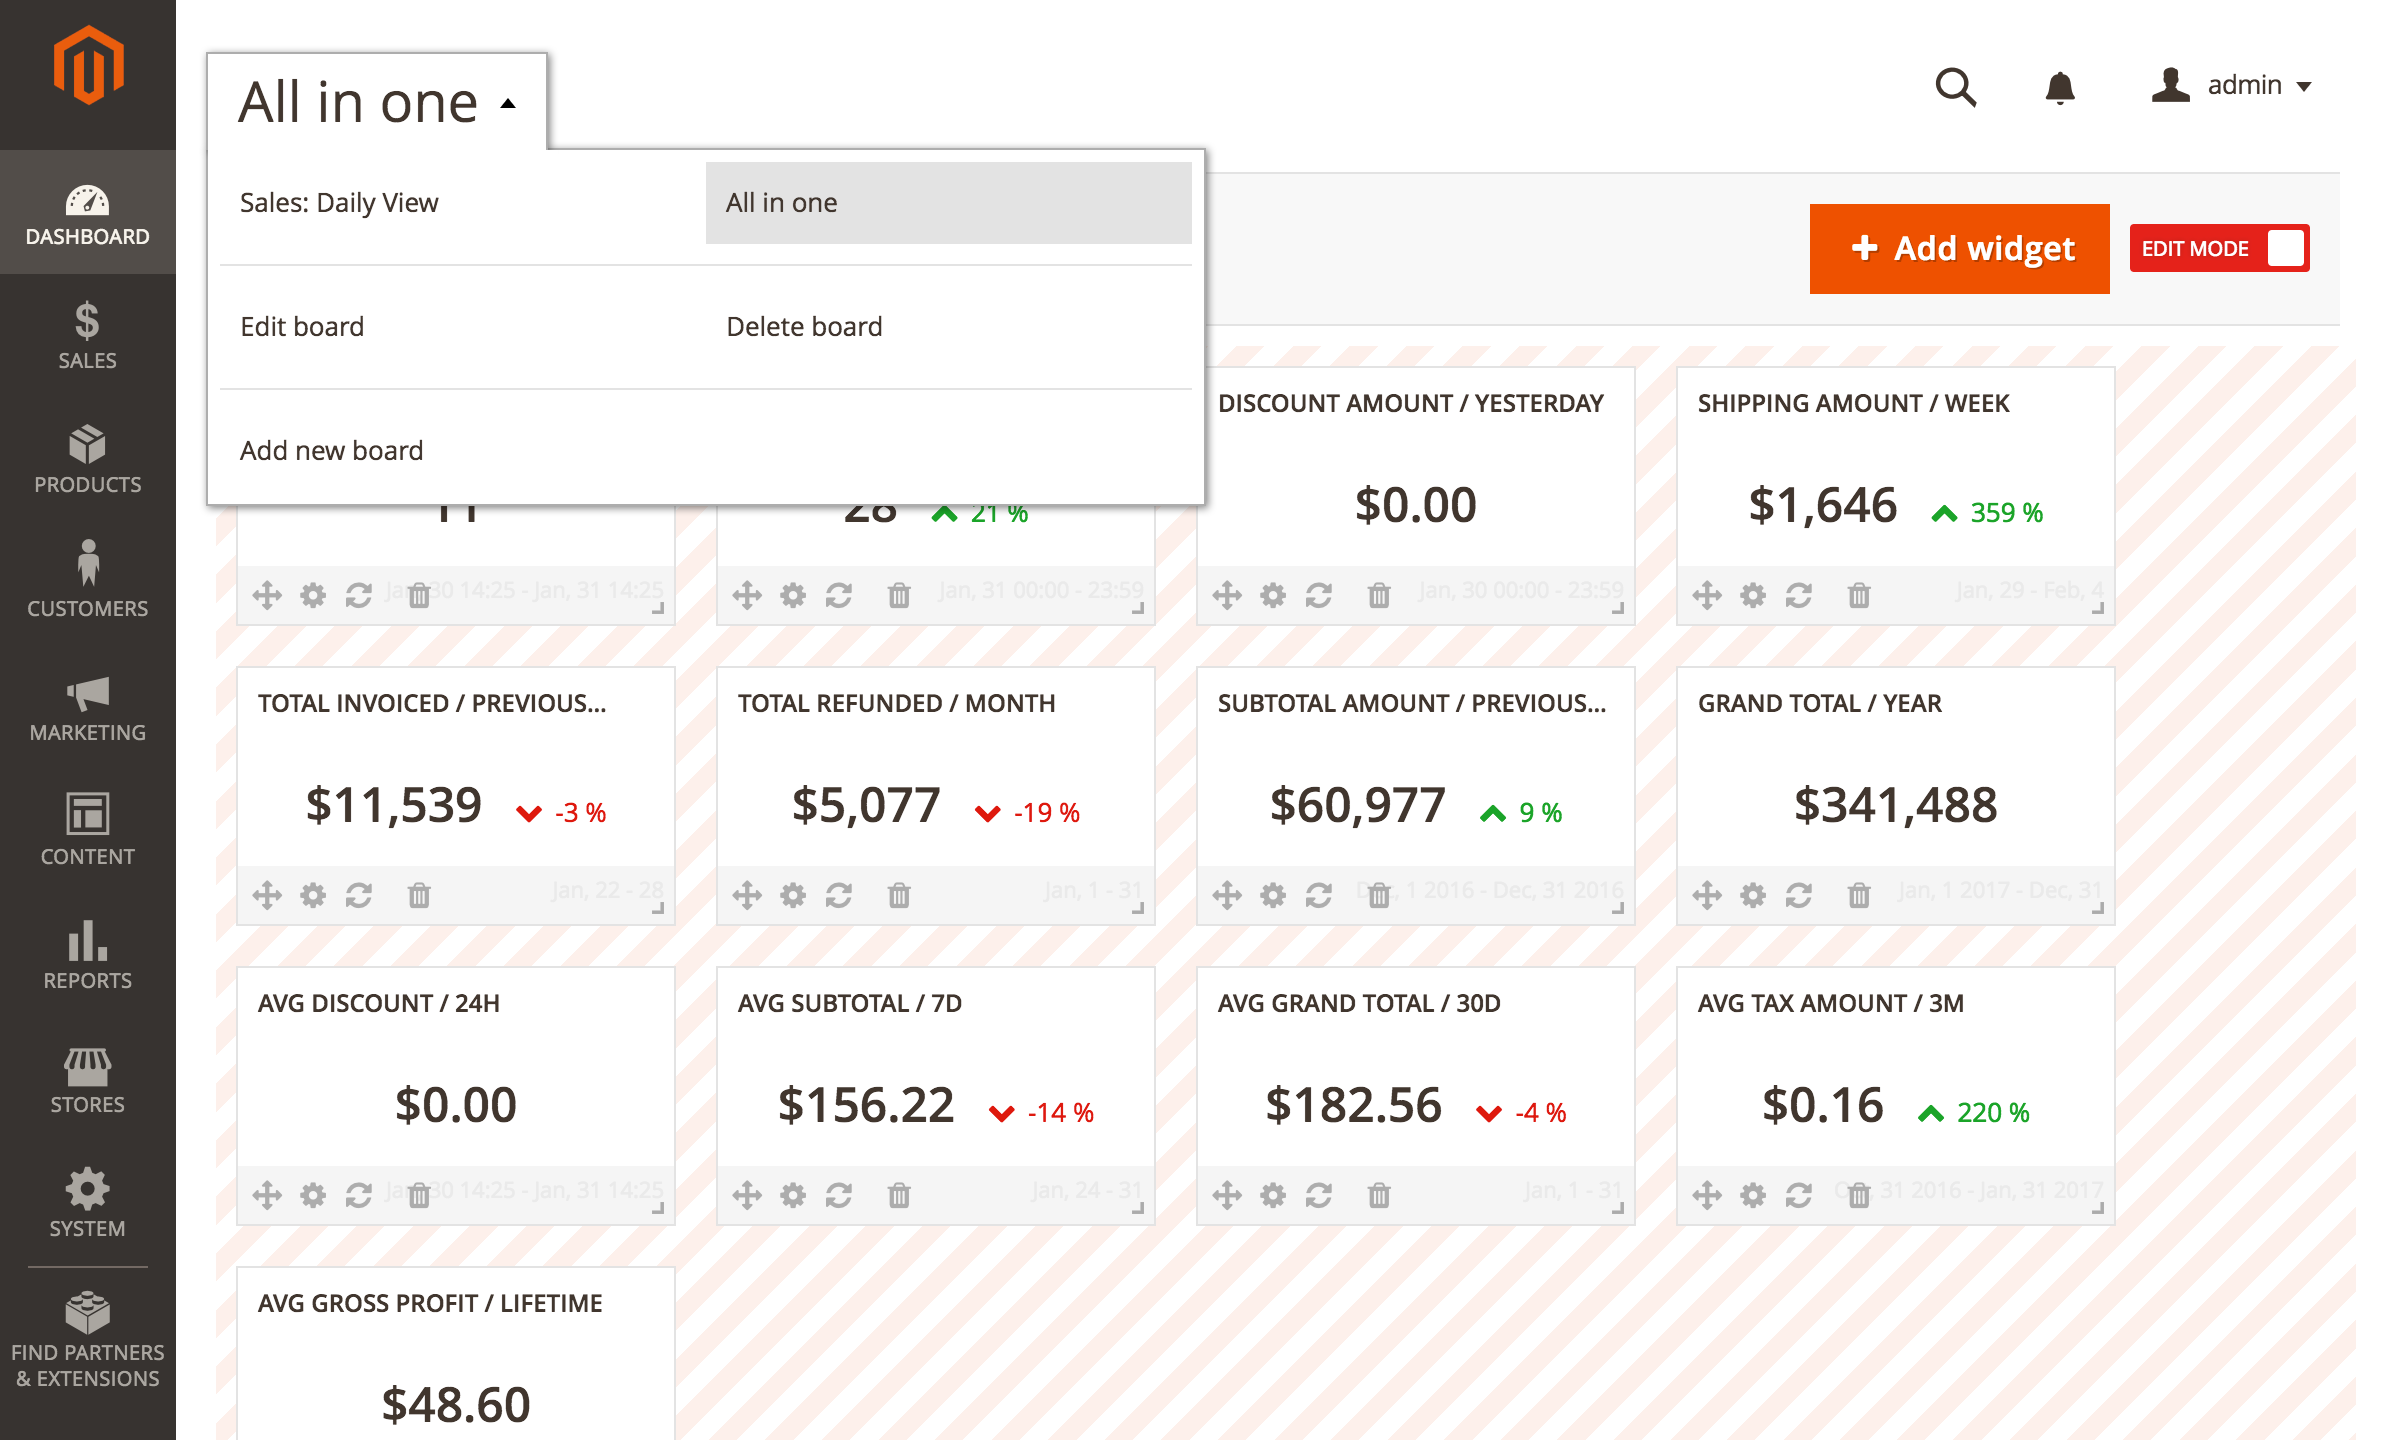
Task: Open the notifications bell
Action: point(2060,87)
